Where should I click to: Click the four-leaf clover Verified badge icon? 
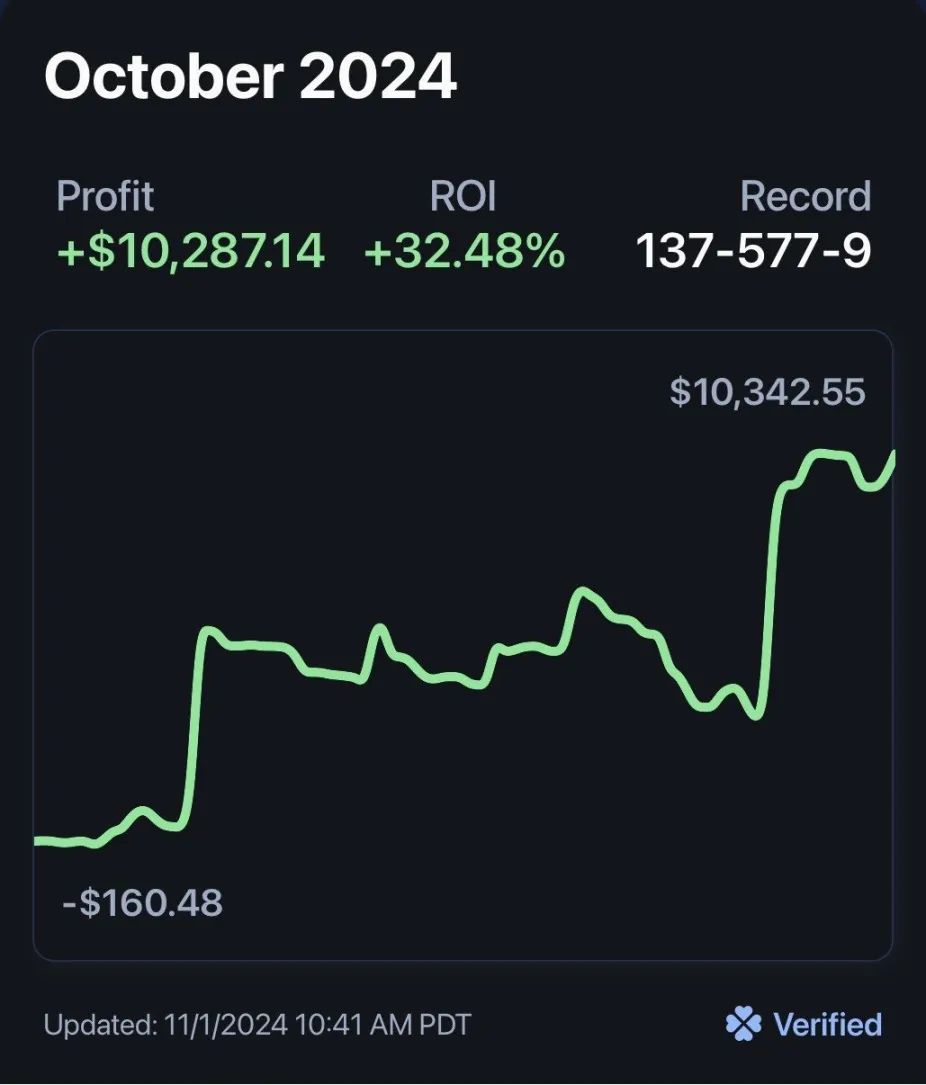pos(741,1024)
